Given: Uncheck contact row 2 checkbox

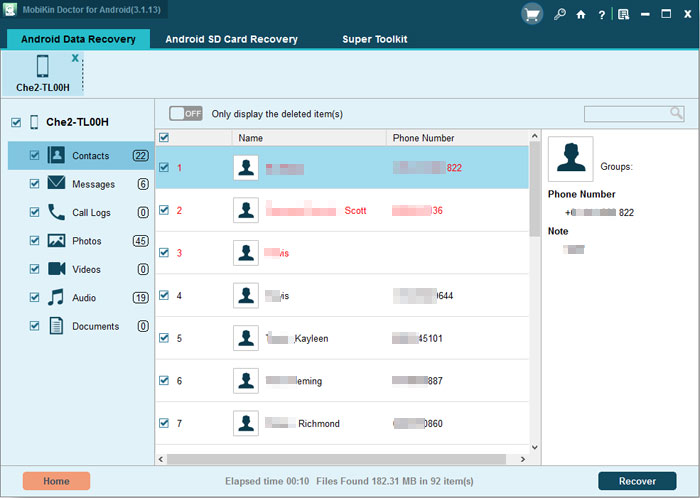Looking at the screenshot, I should click(x=164, y=210).
